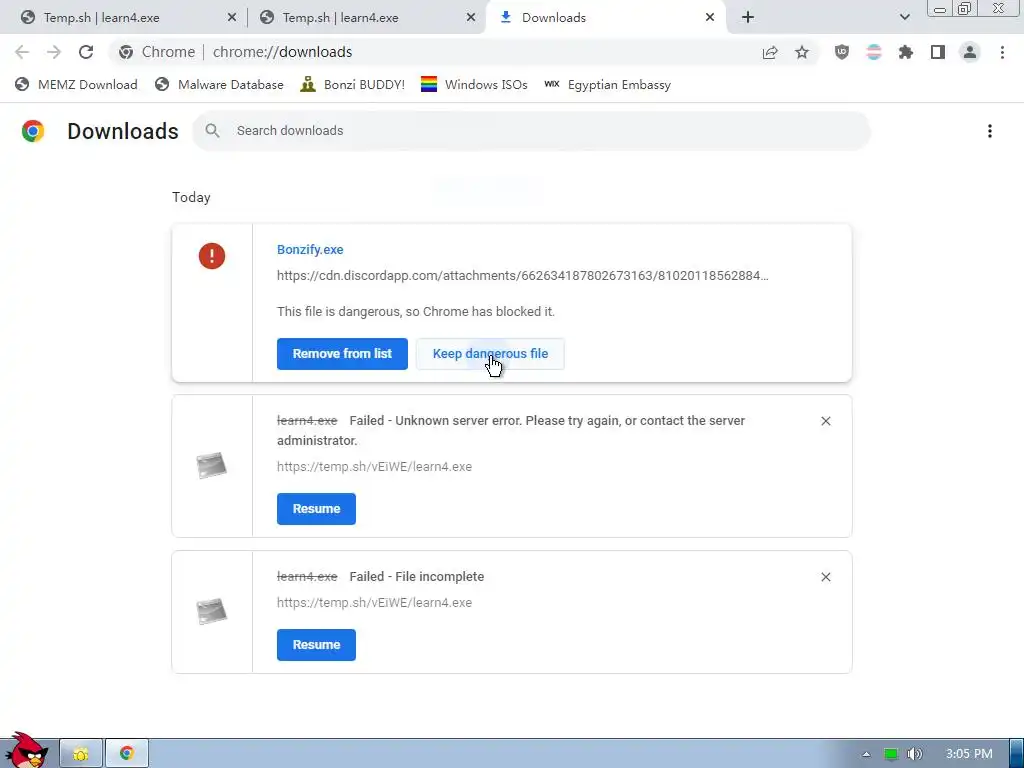Reload the downloads page
Viewport: 1024px width, 768px height.
(86, 52)
